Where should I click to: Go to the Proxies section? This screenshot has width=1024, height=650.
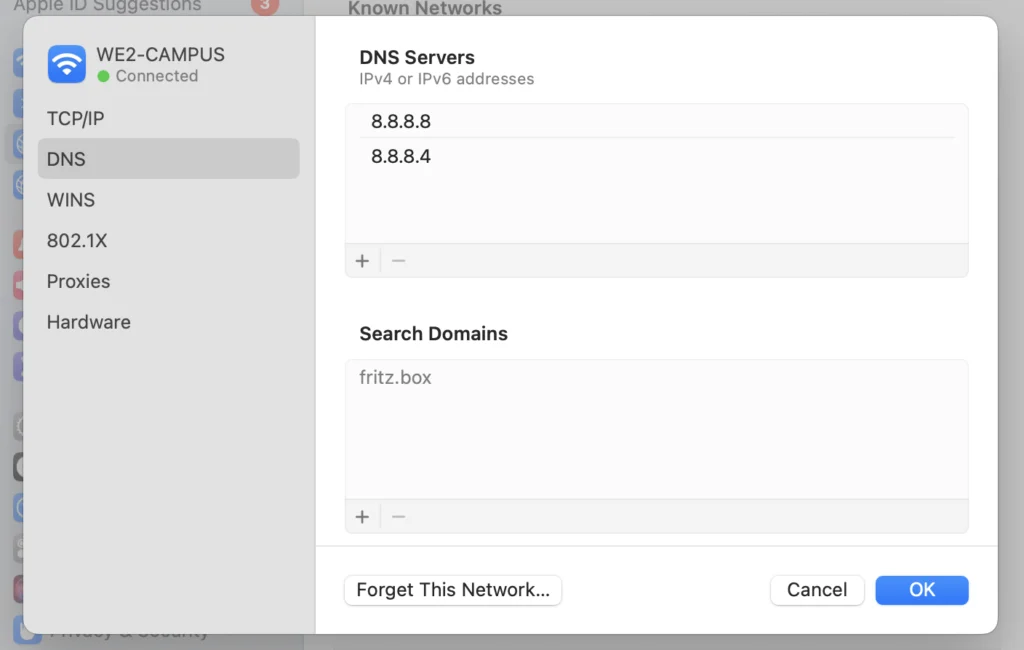(168, 282)
